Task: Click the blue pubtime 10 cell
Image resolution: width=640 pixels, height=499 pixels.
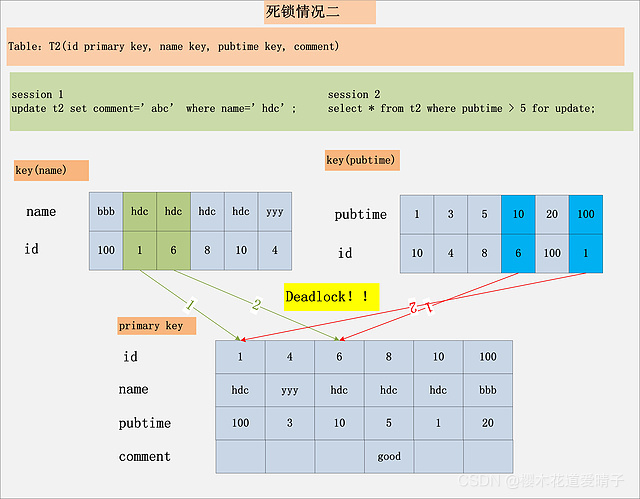Action: (518, 214)
